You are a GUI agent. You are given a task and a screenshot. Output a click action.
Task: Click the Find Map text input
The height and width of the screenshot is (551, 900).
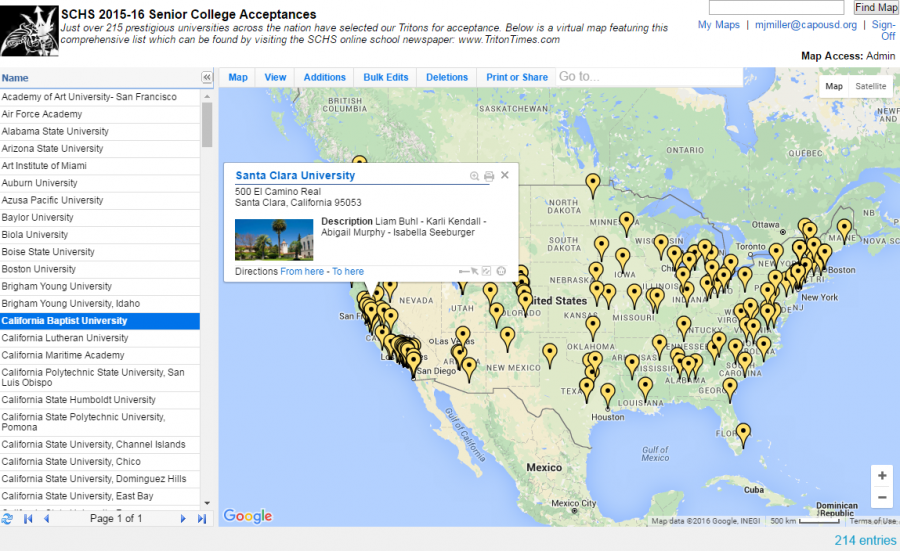[x=776, y=7]
